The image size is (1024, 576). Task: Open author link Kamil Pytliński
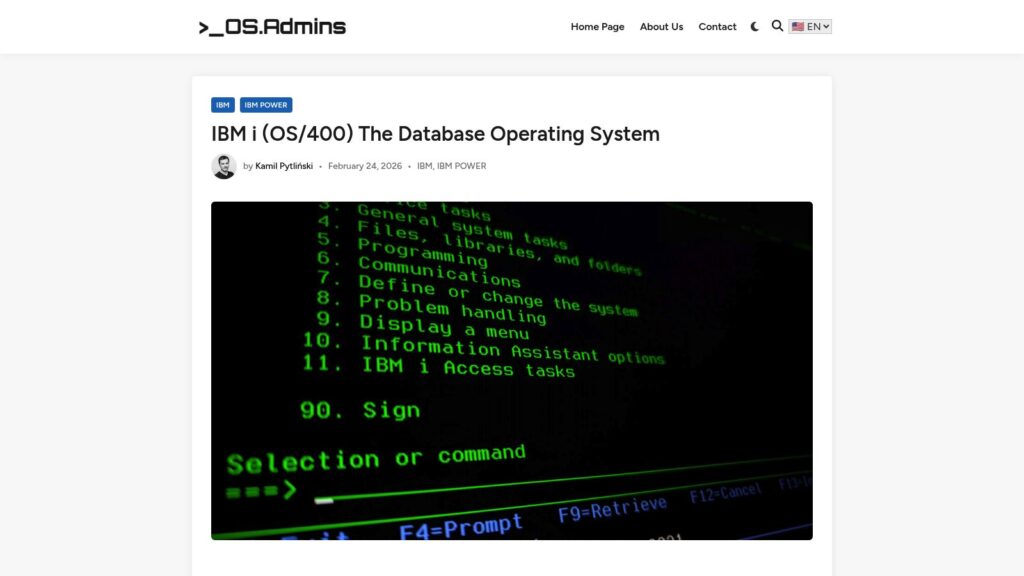pos(283,167)
